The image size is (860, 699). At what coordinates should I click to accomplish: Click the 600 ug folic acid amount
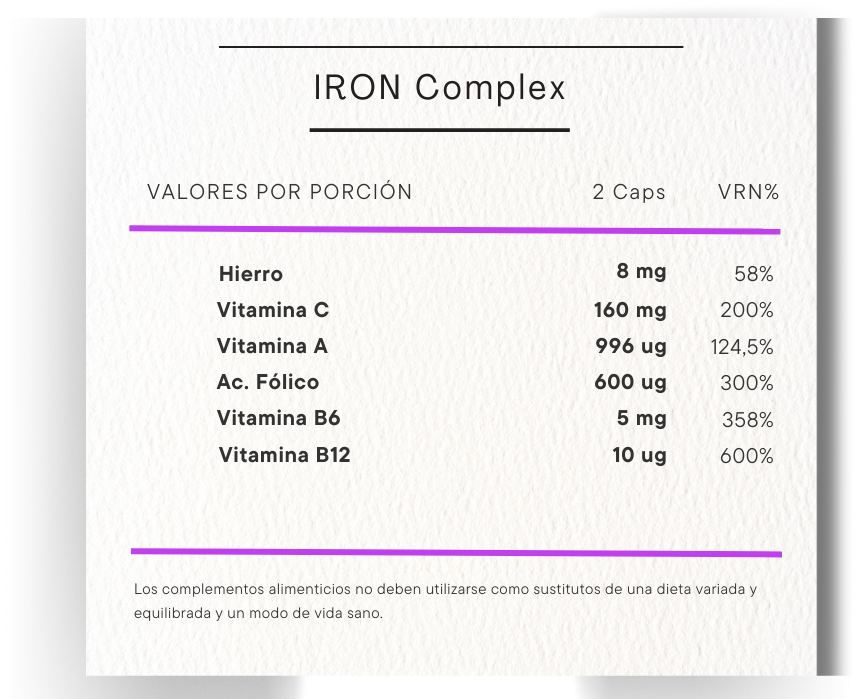630,382
